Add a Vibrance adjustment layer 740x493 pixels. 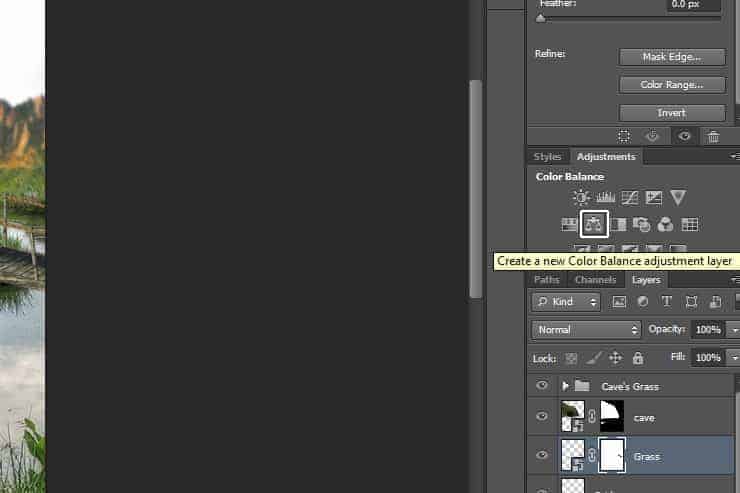coord(678,198)
